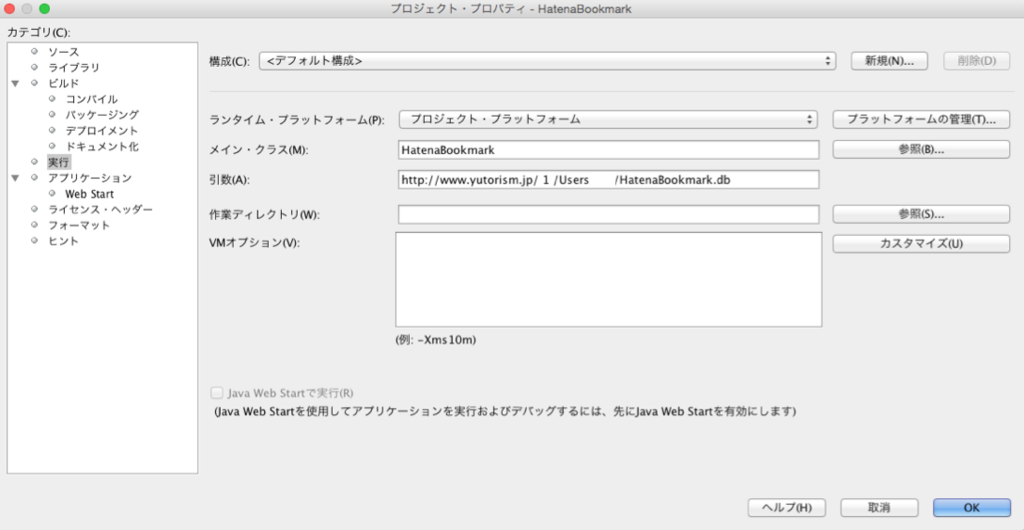Select the ビルド category
1024x530 pixels.
(63, 83)
